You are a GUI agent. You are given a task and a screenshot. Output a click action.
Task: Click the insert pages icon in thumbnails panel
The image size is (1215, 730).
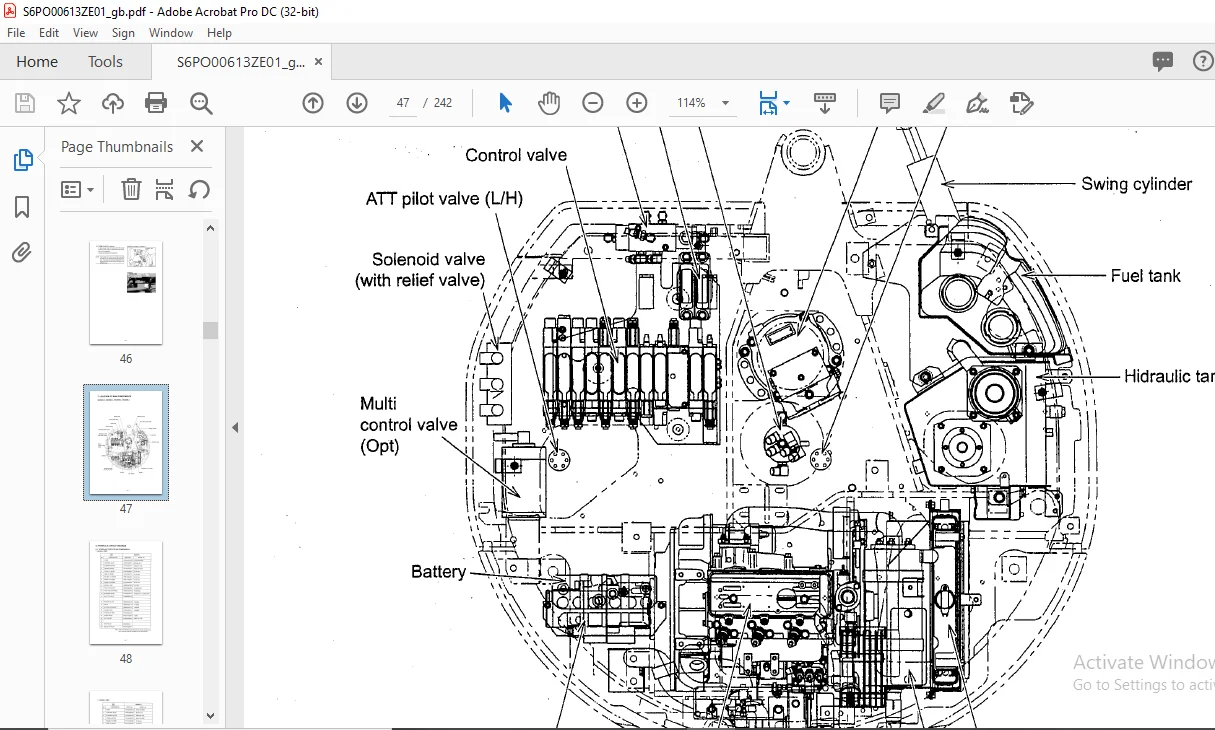tap(165, 189)
